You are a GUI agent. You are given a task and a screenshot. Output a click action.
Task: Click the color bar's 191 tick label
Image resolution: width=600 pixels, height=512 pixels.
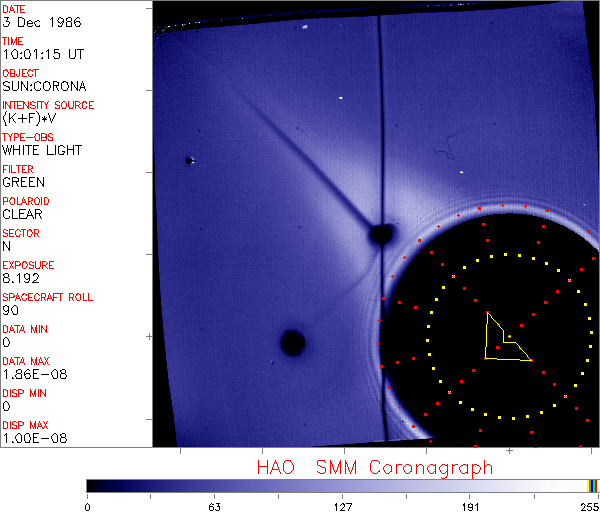click(x=471, y=505)
